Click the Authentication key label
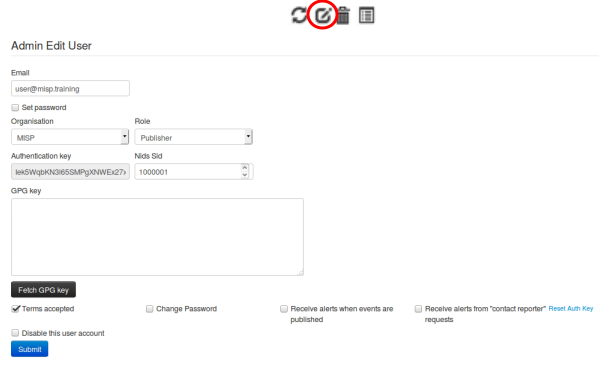The width and height of the screenshot is (604, 365). coord(41,156)
